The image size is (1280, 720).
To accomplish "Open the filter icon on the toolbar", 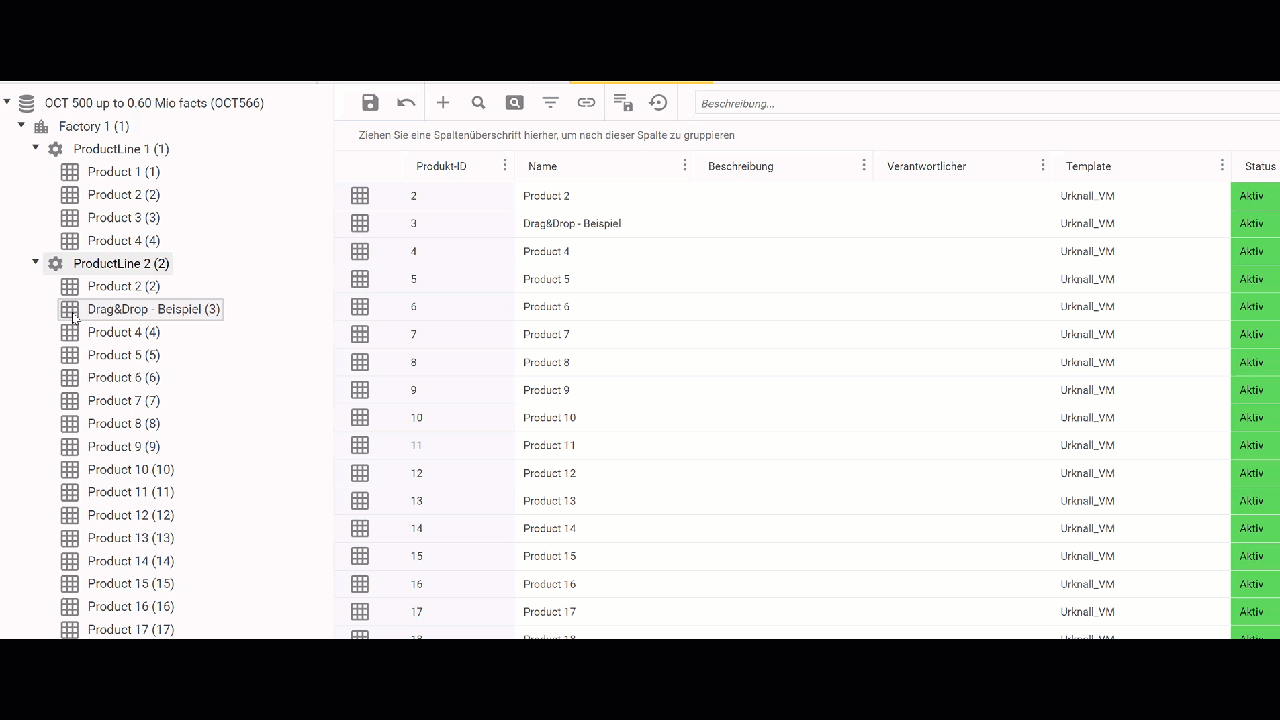I will point(550,102).
